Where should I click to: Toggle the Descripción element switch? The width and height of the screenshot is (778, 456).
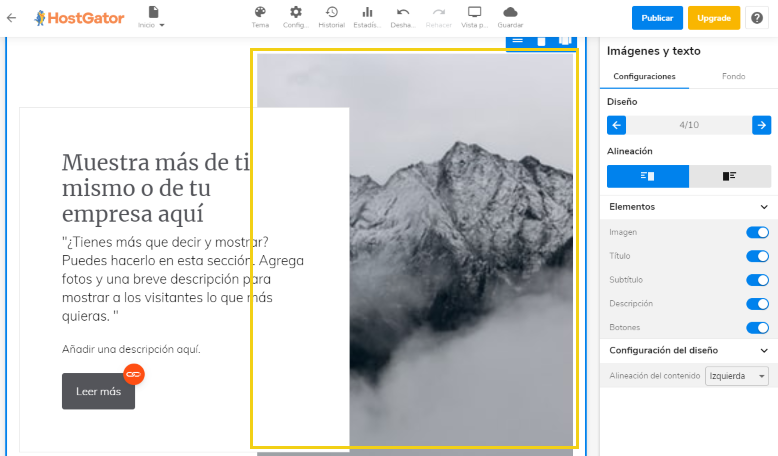[x=757, y=304]
